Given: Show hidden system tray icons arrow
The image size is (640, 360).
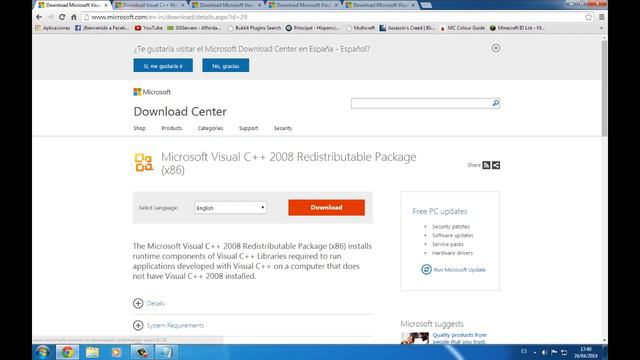Looking at the screenshot, I should pyautogui.click(x=535, y=352).
